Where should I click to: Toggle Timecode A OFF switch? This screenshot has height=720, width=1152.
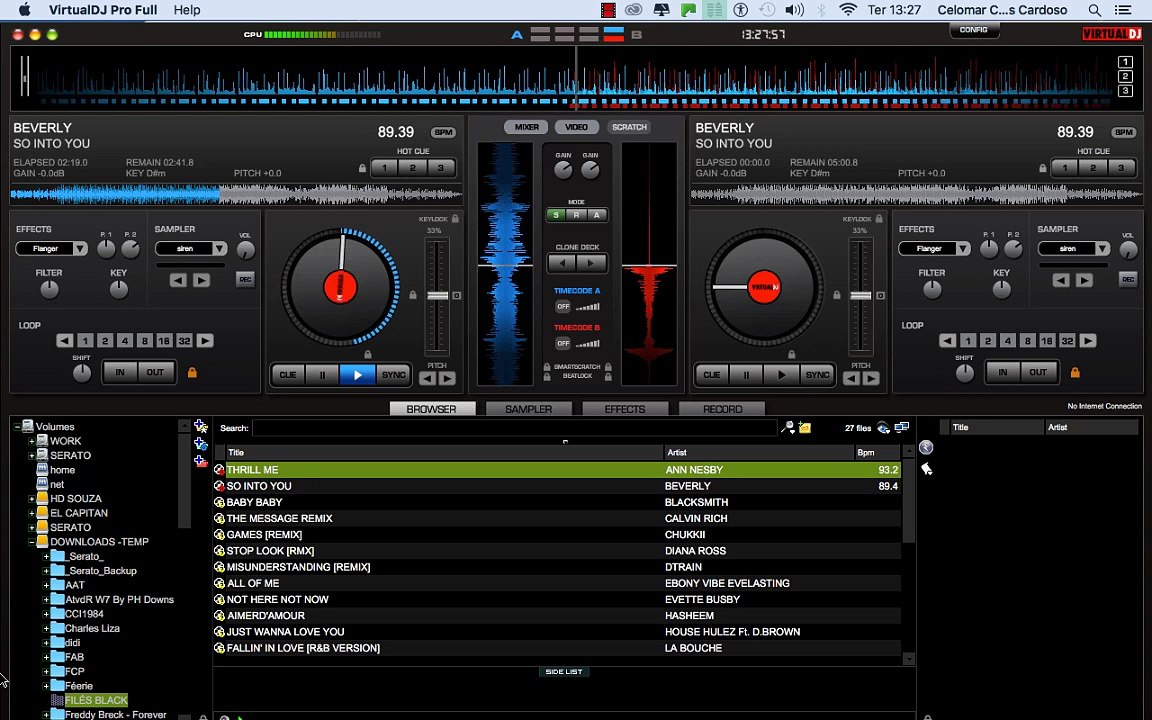563,306
